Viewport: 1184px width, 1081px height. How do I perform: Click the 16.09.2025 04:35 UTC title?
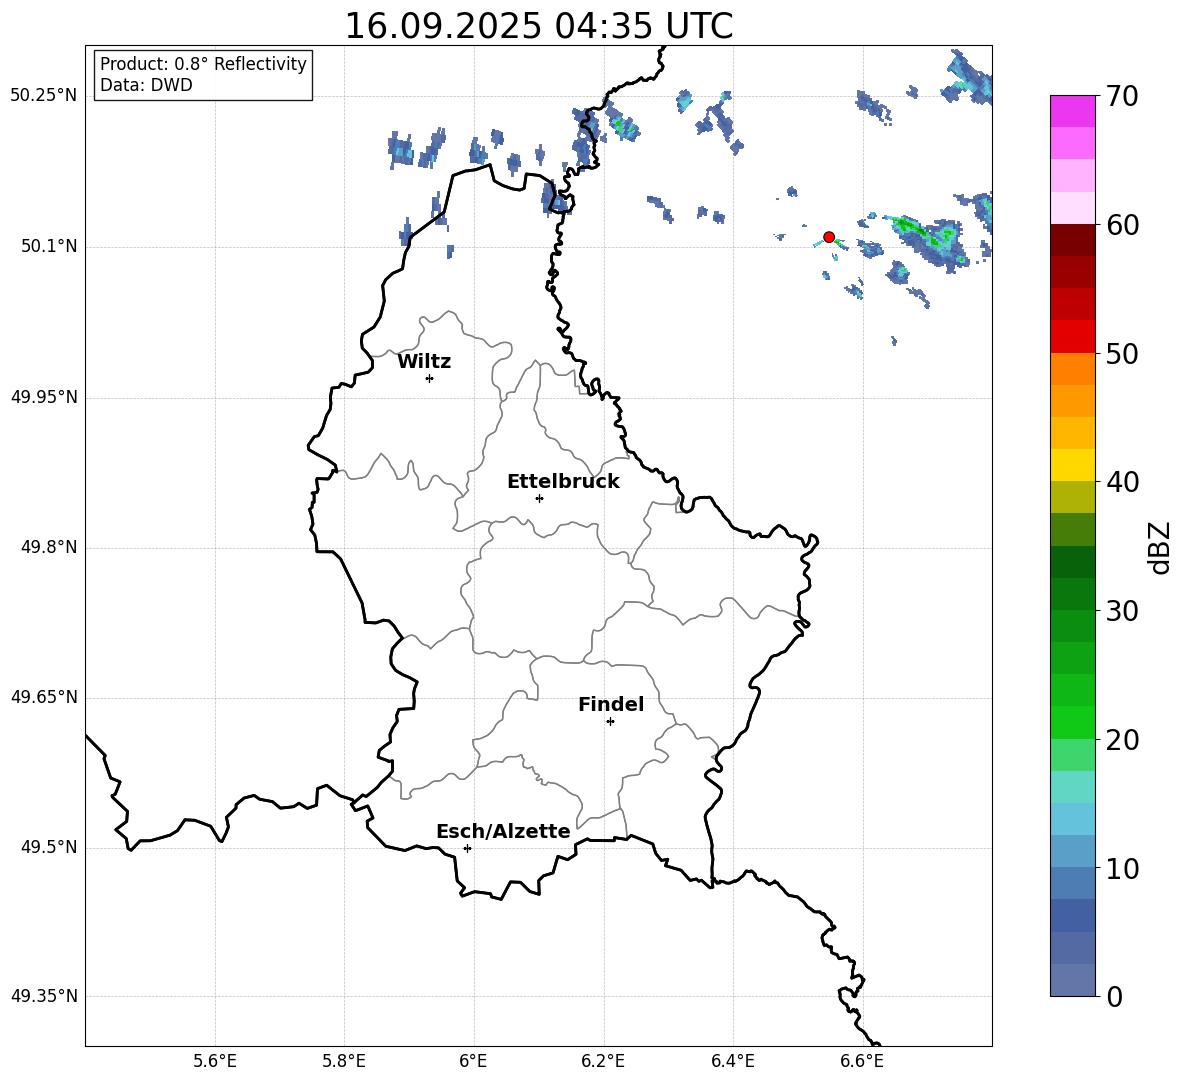(x=538, y=26)
